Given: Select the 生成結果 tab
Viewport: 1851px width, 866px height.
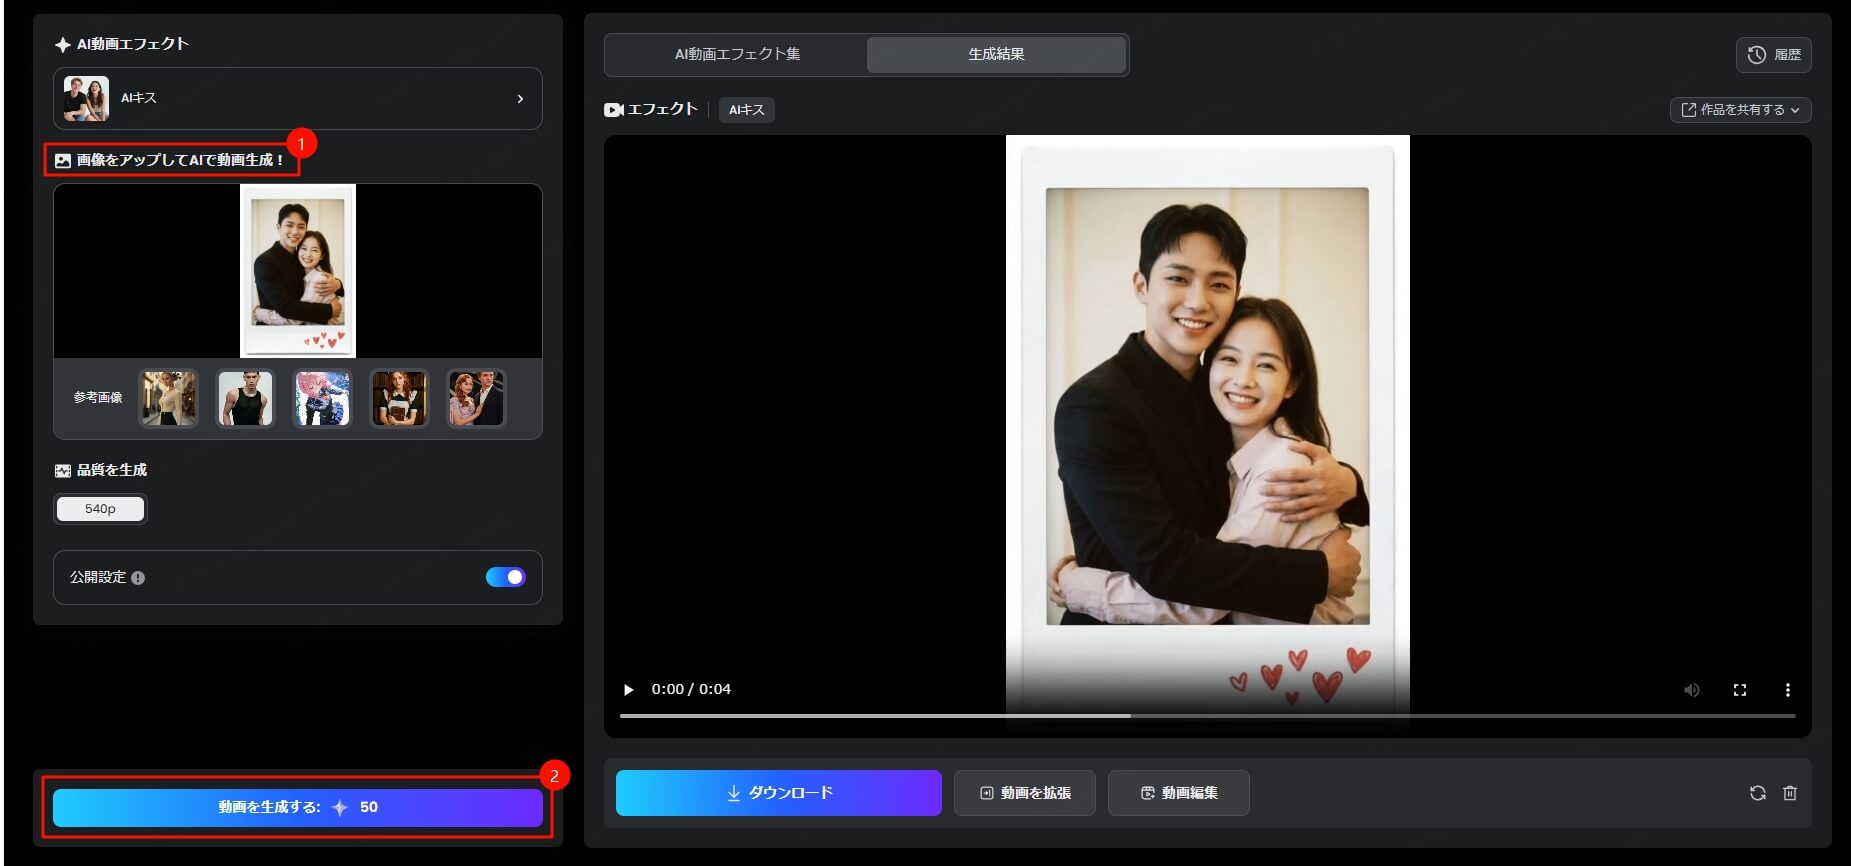Looking at the screenshot, I should [x=996, y=54].
